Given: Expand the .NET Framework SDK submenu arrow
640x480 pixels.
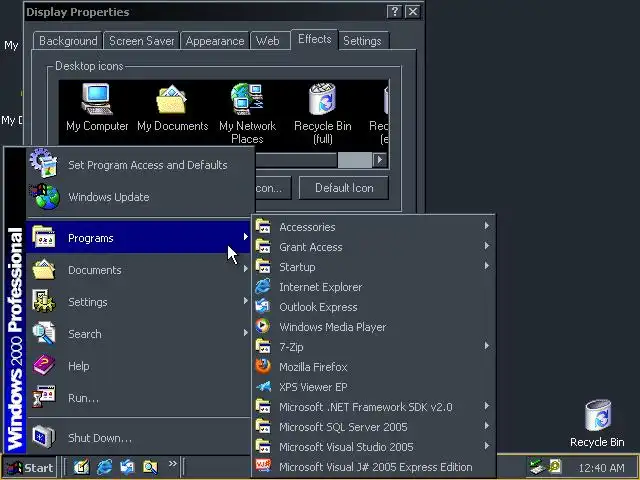Looking at the screenshot, I should 487,406.
